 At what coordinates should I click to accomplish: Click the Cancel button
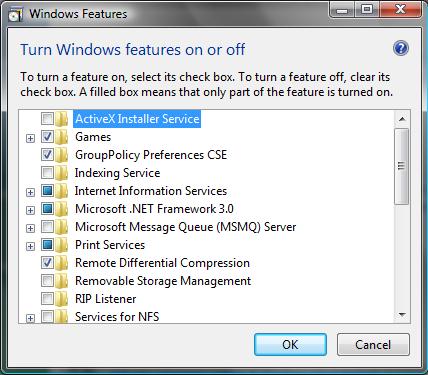tap(373, 344)
